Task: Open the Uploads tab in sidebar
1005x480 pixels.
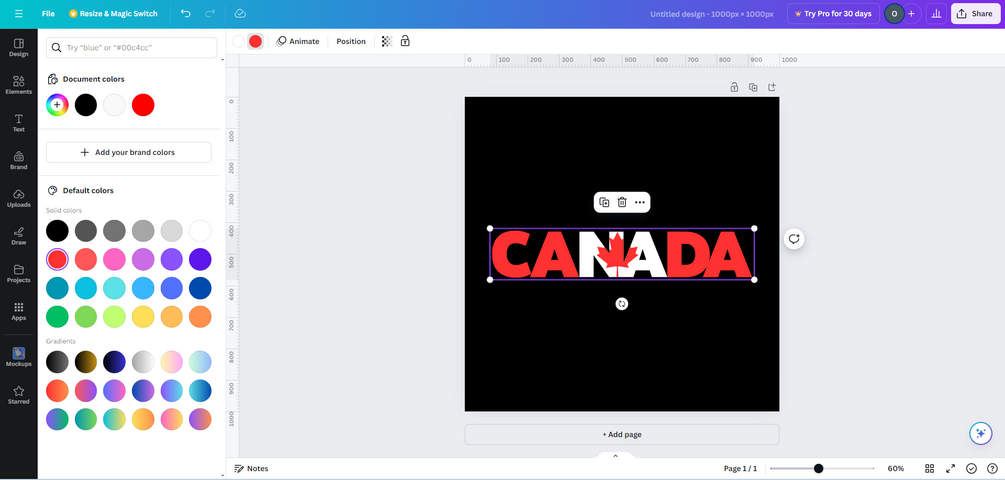Action: click(19, 199)
